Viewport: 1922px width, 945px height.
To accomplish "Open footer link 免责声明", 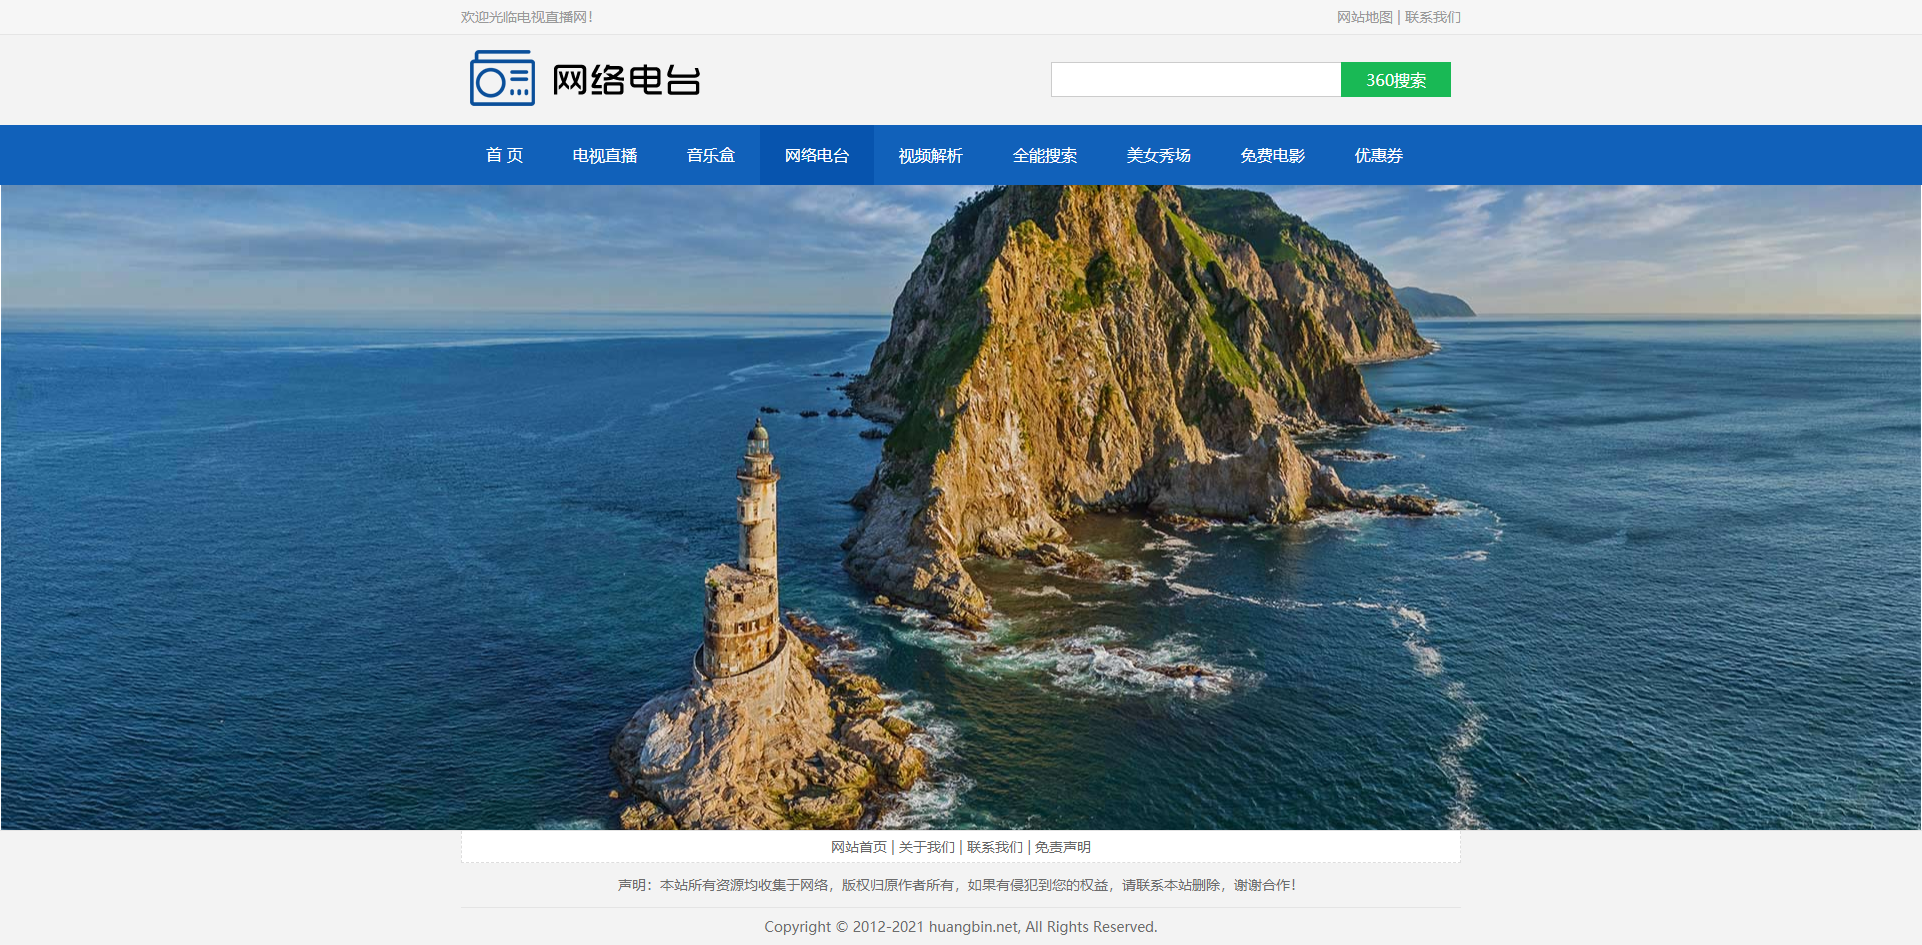I will (x=1063, y=847).
